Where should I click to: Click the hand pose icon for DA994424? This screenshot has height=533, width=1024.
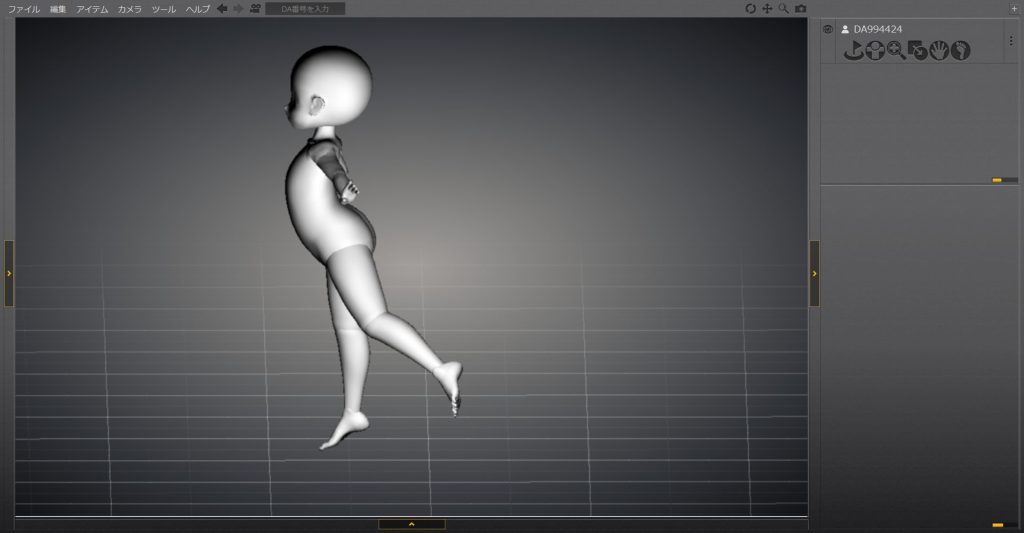pyautogui.click(x=939, y=51)
